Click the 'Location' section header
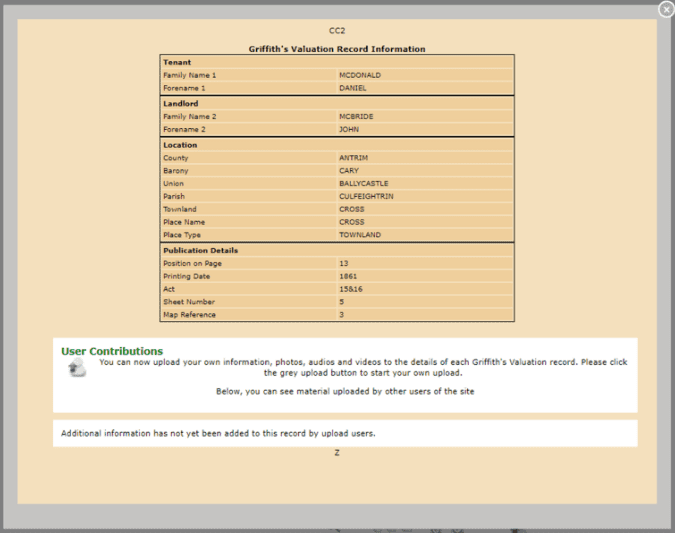 [x=180, y=145]
